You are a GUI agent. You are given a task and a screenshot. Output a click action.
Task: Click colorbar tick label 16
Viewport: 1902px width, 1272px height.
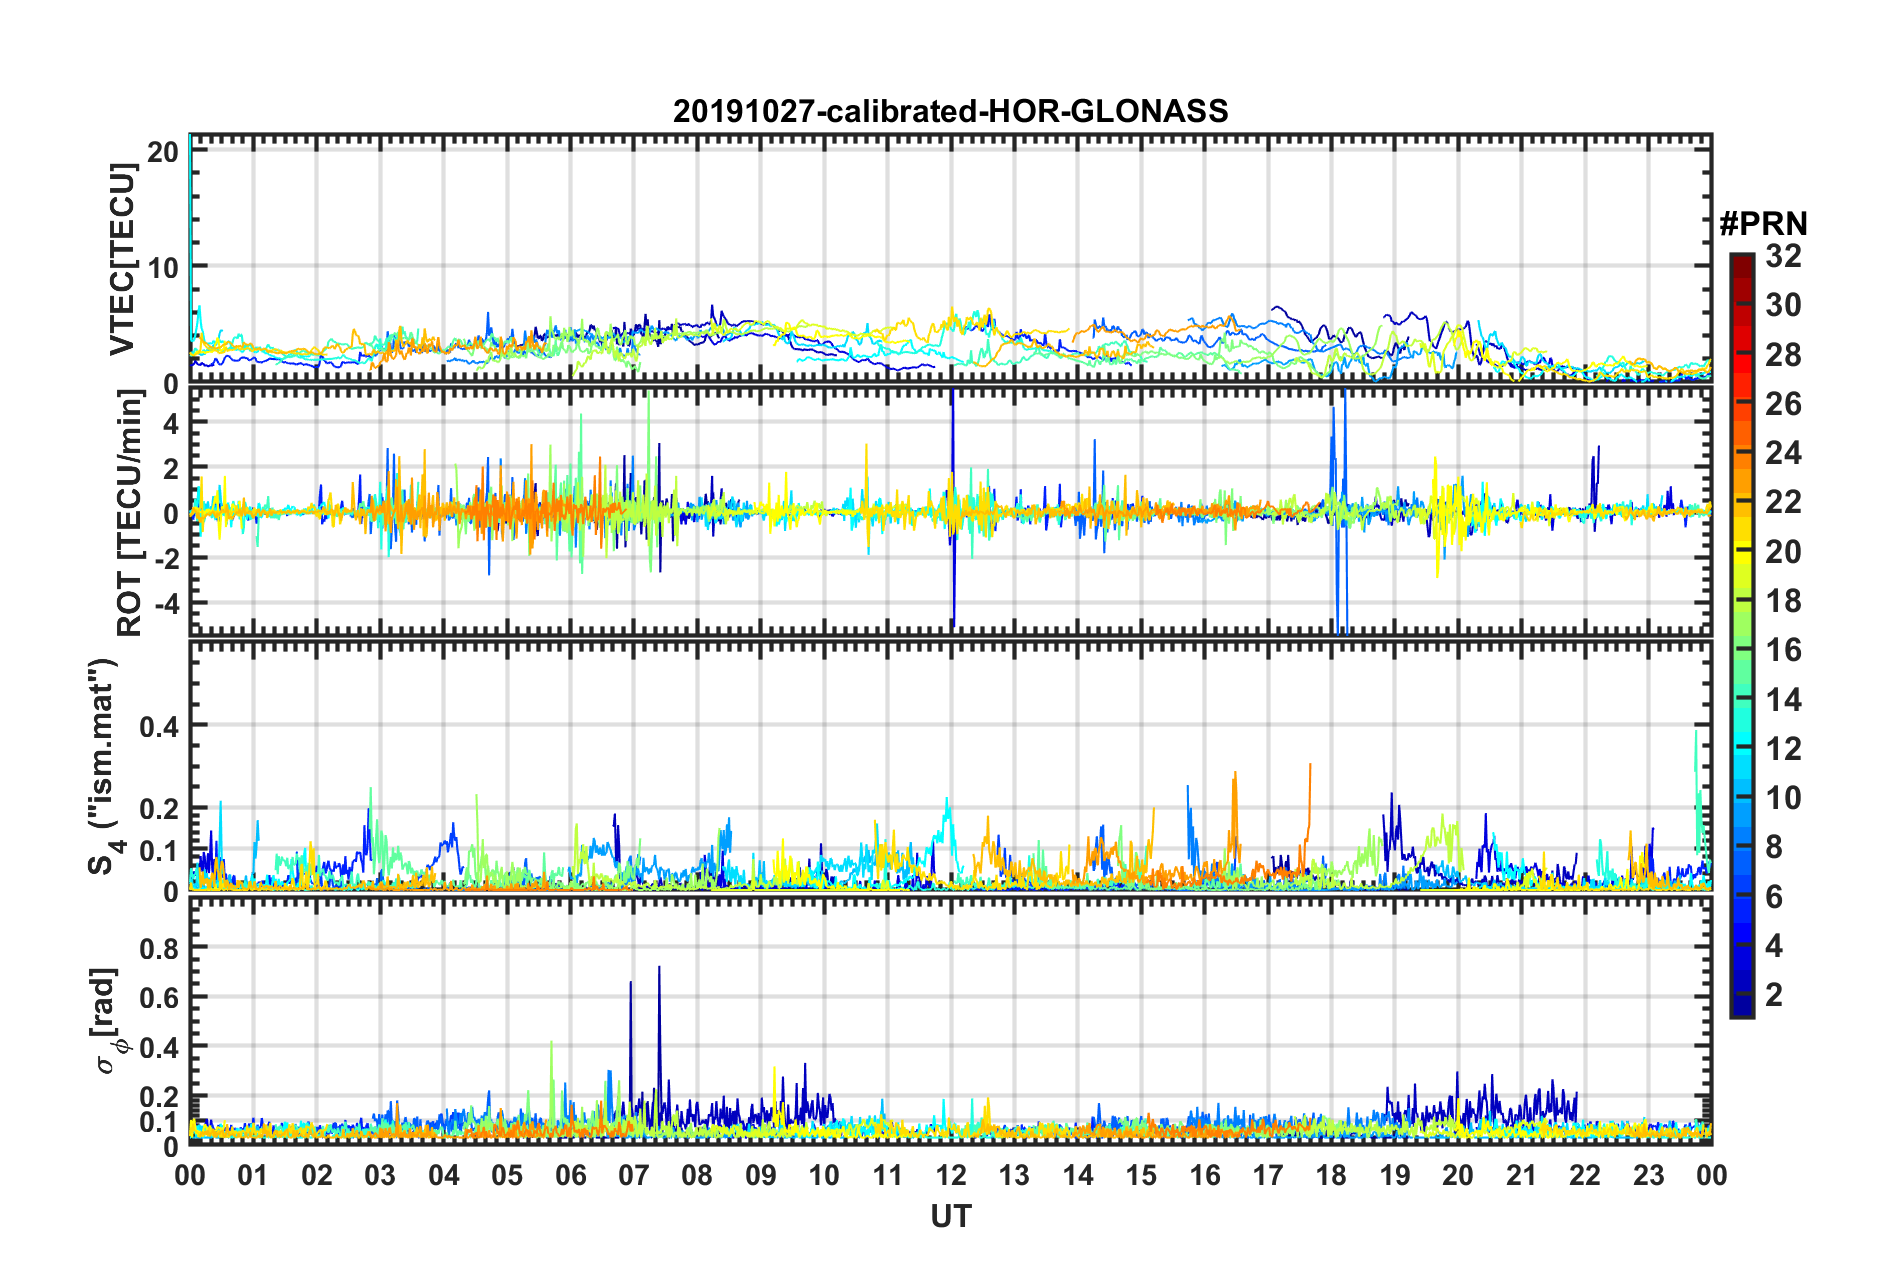(1783, 650)
